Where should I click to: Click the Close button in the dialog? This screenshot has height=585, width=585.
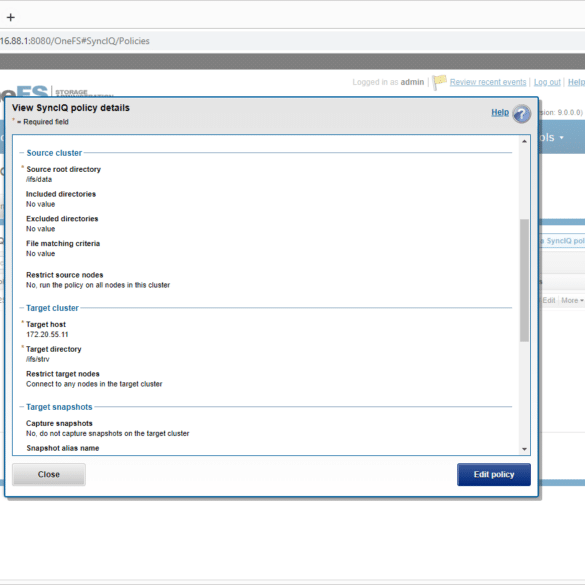click(x=49, y=474)
